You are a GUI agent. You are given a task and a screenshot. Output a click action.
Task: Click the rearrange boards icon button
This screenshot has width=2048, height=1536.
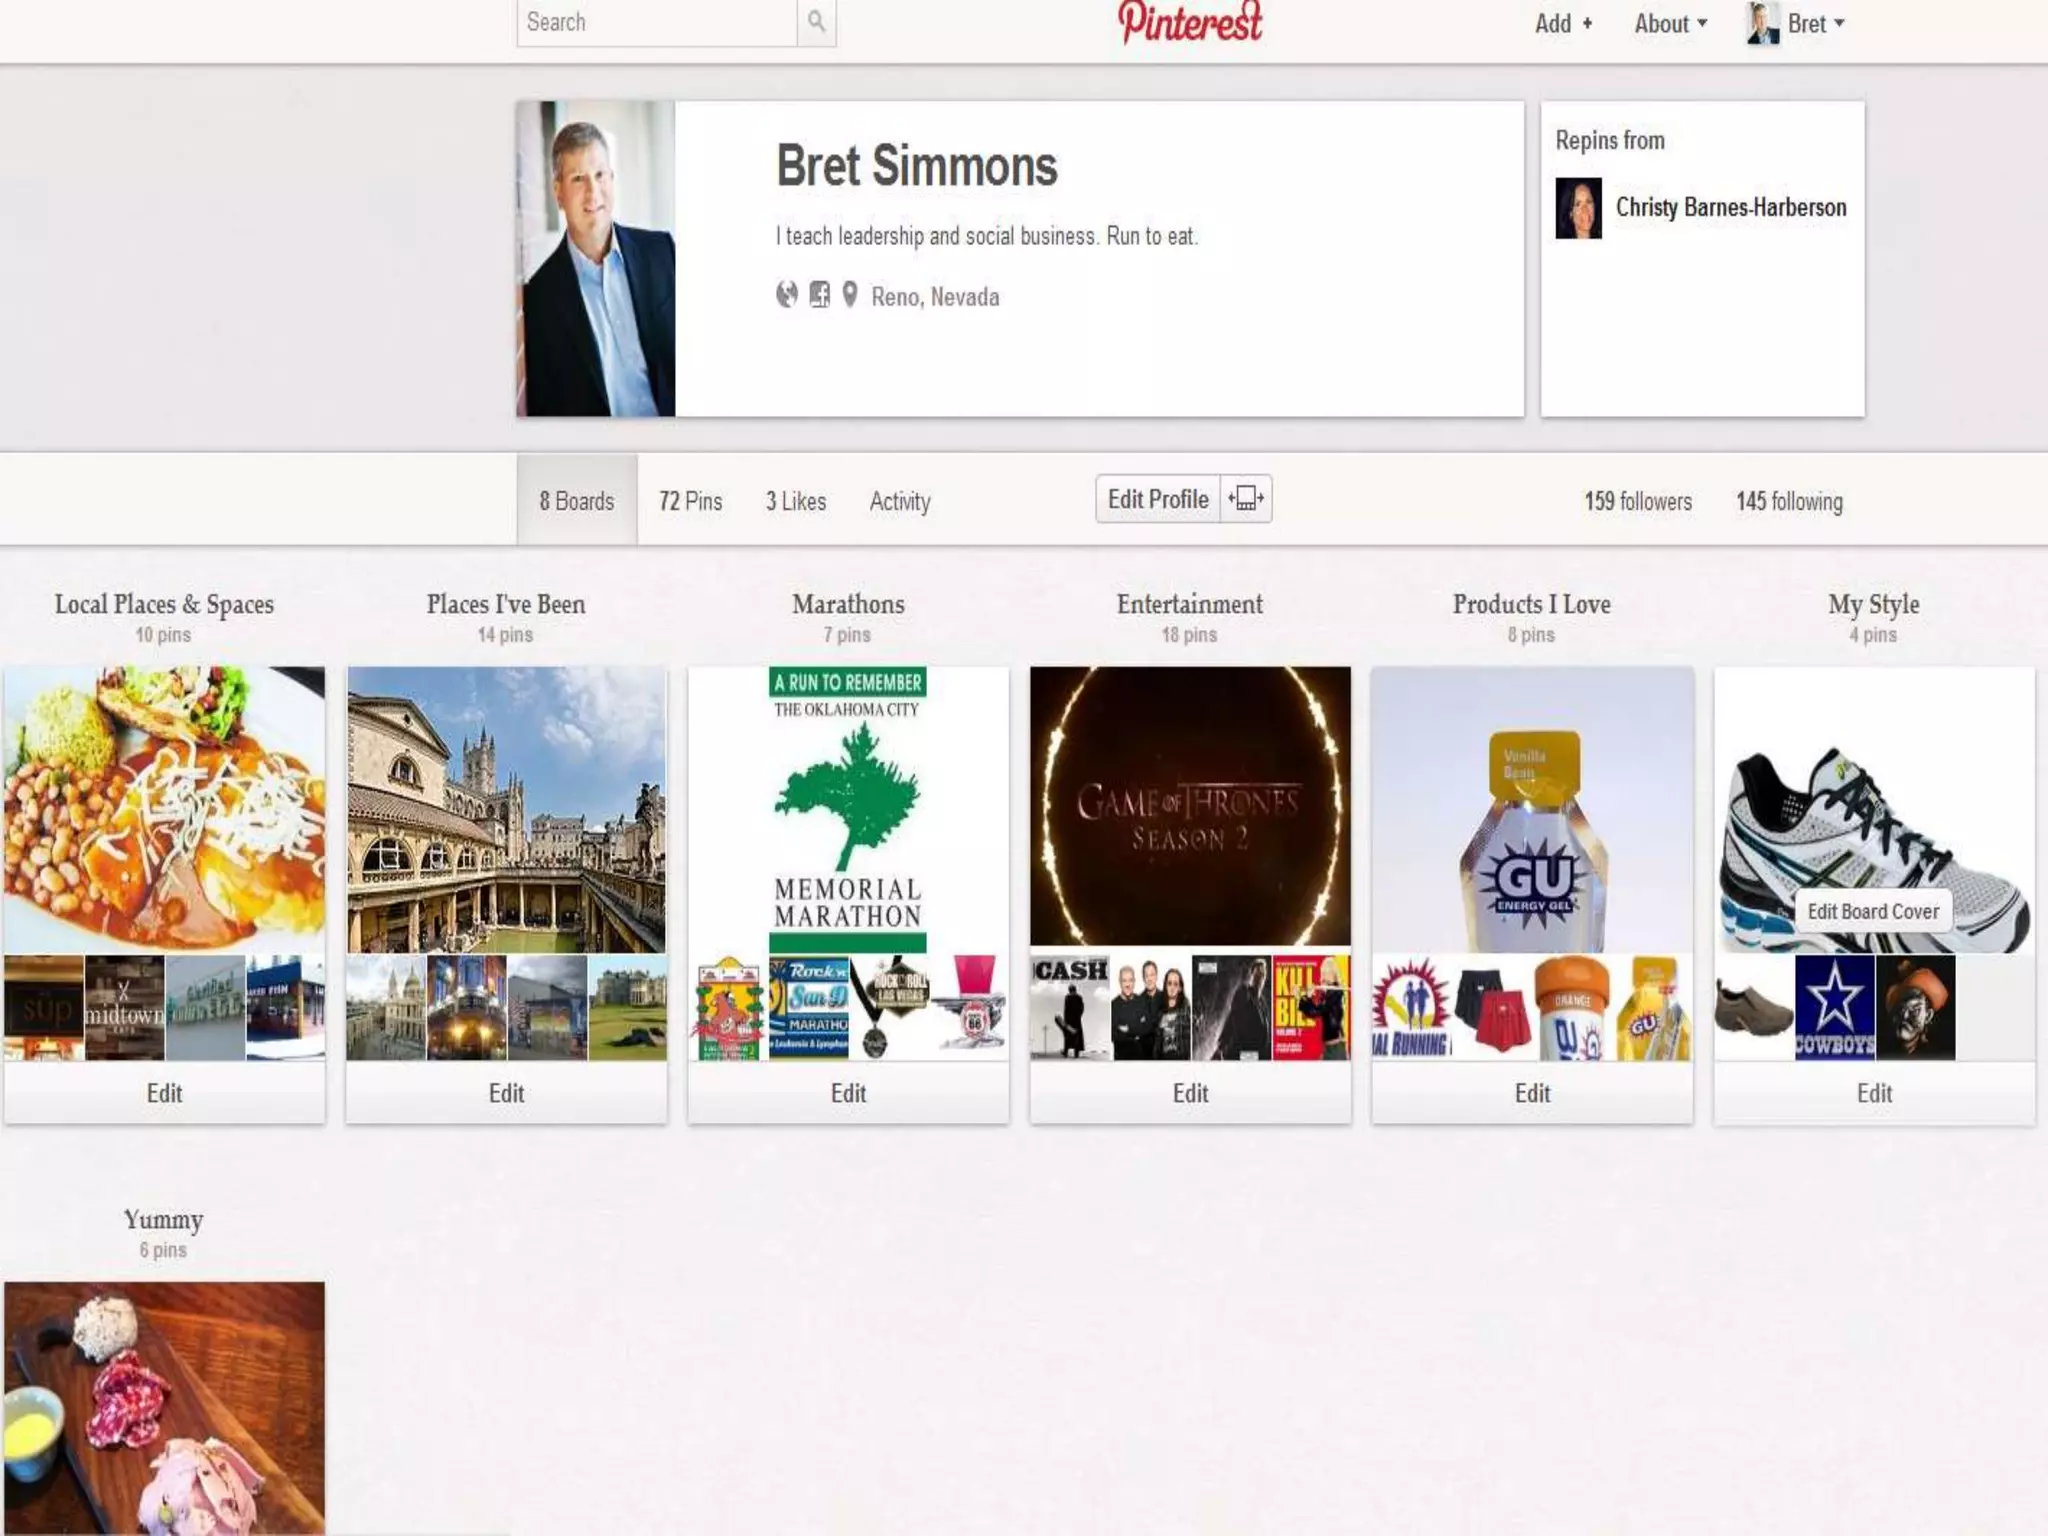click(1246, 498)
